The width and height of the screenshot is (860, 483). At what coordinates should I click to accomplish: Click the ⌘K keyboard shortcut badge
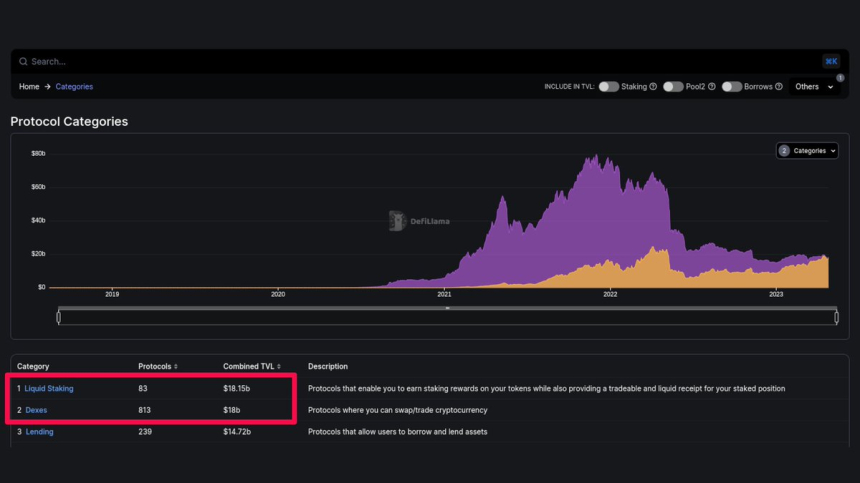pos(830,61)
